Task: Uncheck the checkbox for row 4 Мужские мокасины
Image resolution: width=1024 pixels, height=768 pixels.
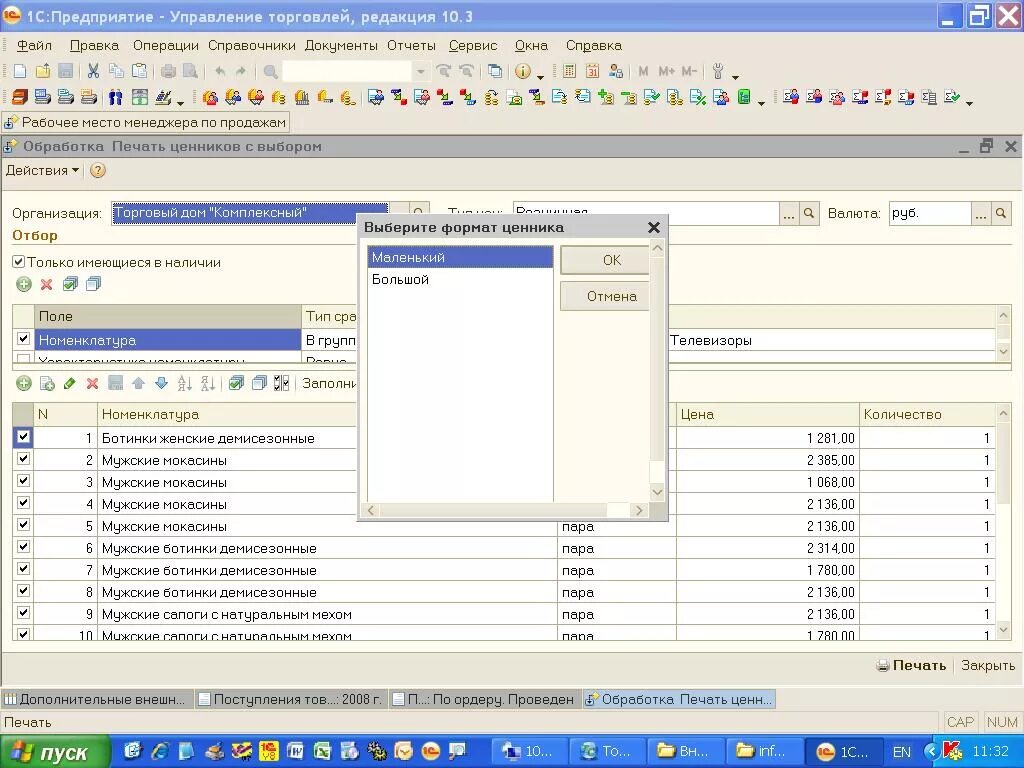Action: tap(24, 503)
